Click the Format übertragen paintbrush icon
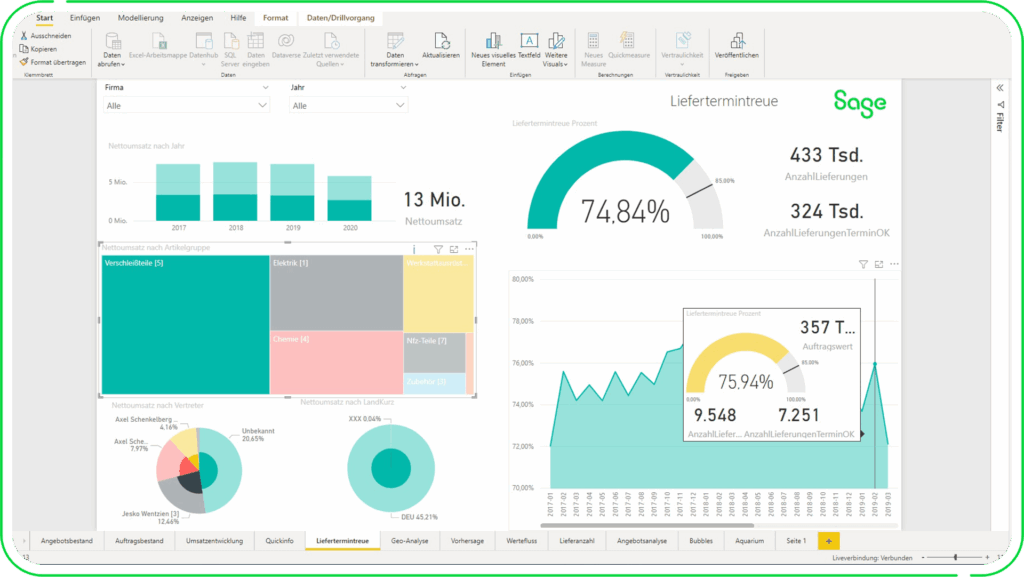This screenshot has height=577, width=1024. (x=23, y=61)
